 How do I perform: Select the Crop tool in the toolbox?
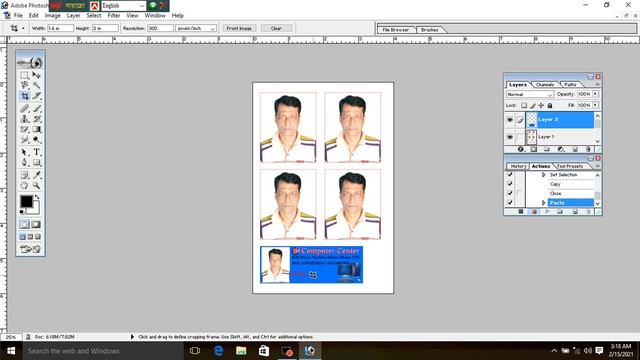click(x=24, y=96)
